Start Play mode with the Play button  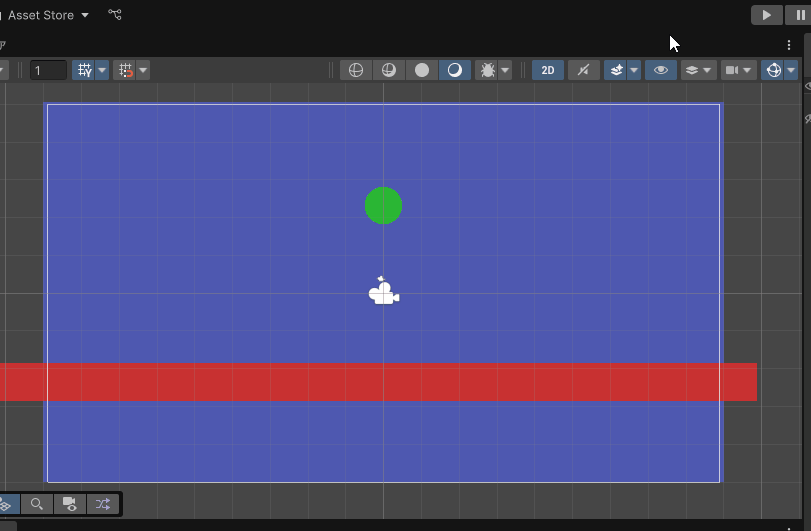coord(767,15)
